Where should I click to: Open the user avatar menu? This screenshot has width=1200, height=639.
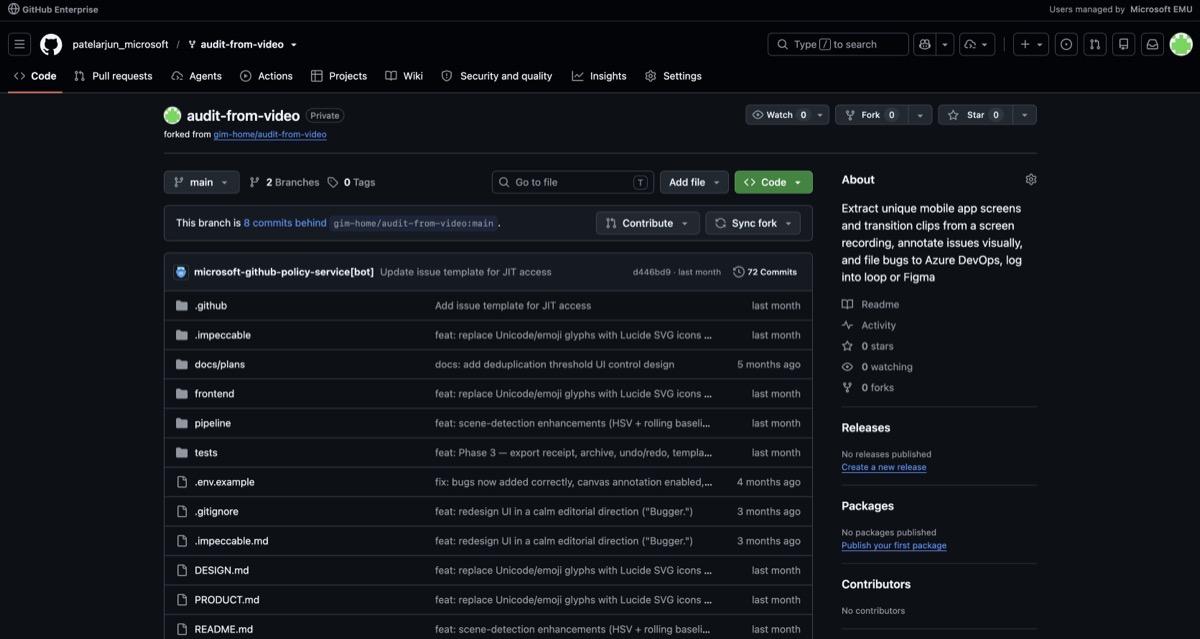(1181, 44)
